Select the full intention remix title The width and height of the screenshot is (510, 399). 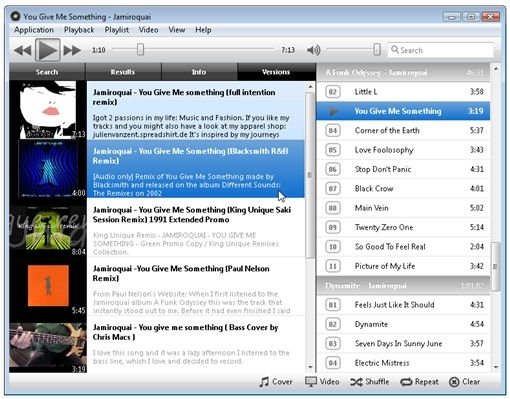point(184,97)
